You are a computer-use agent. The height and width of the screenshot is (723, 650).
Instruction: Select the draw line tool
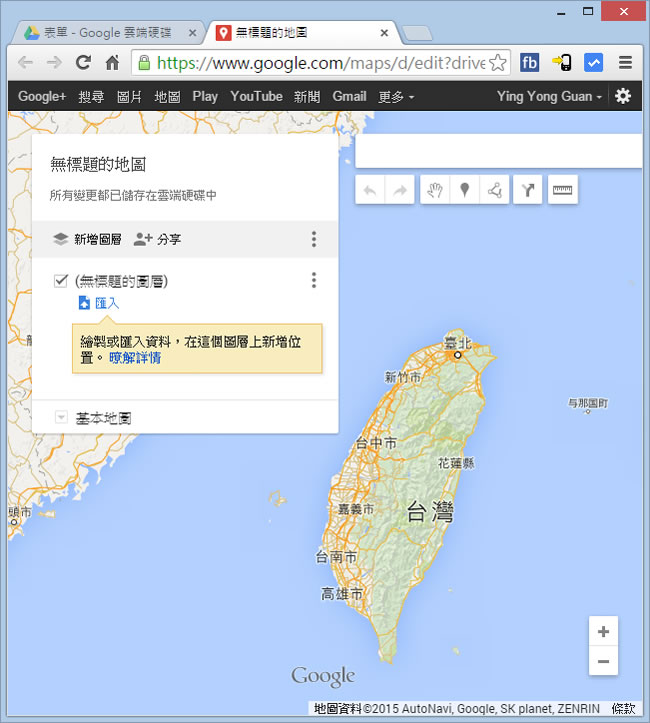495,190
